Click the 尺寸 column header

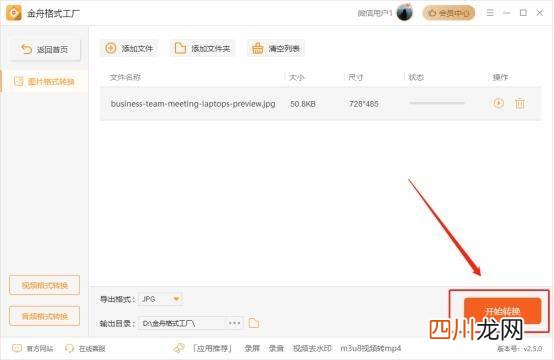coord(355,77)
